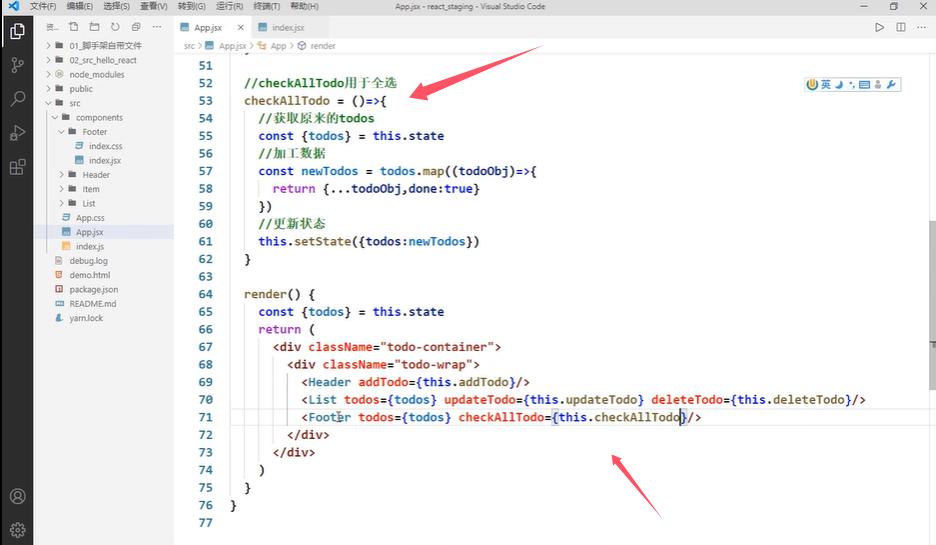This screenshot has width=936, height=545.
Task: Open the 终端(T) menu
Action: (x=266, y=6)
